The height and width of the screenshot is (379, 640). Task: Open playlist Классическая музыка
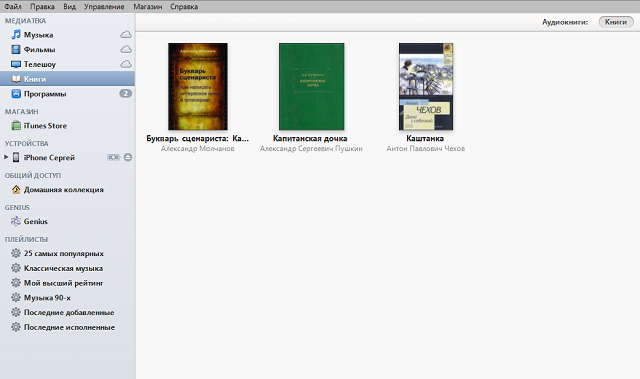[63, 268]
